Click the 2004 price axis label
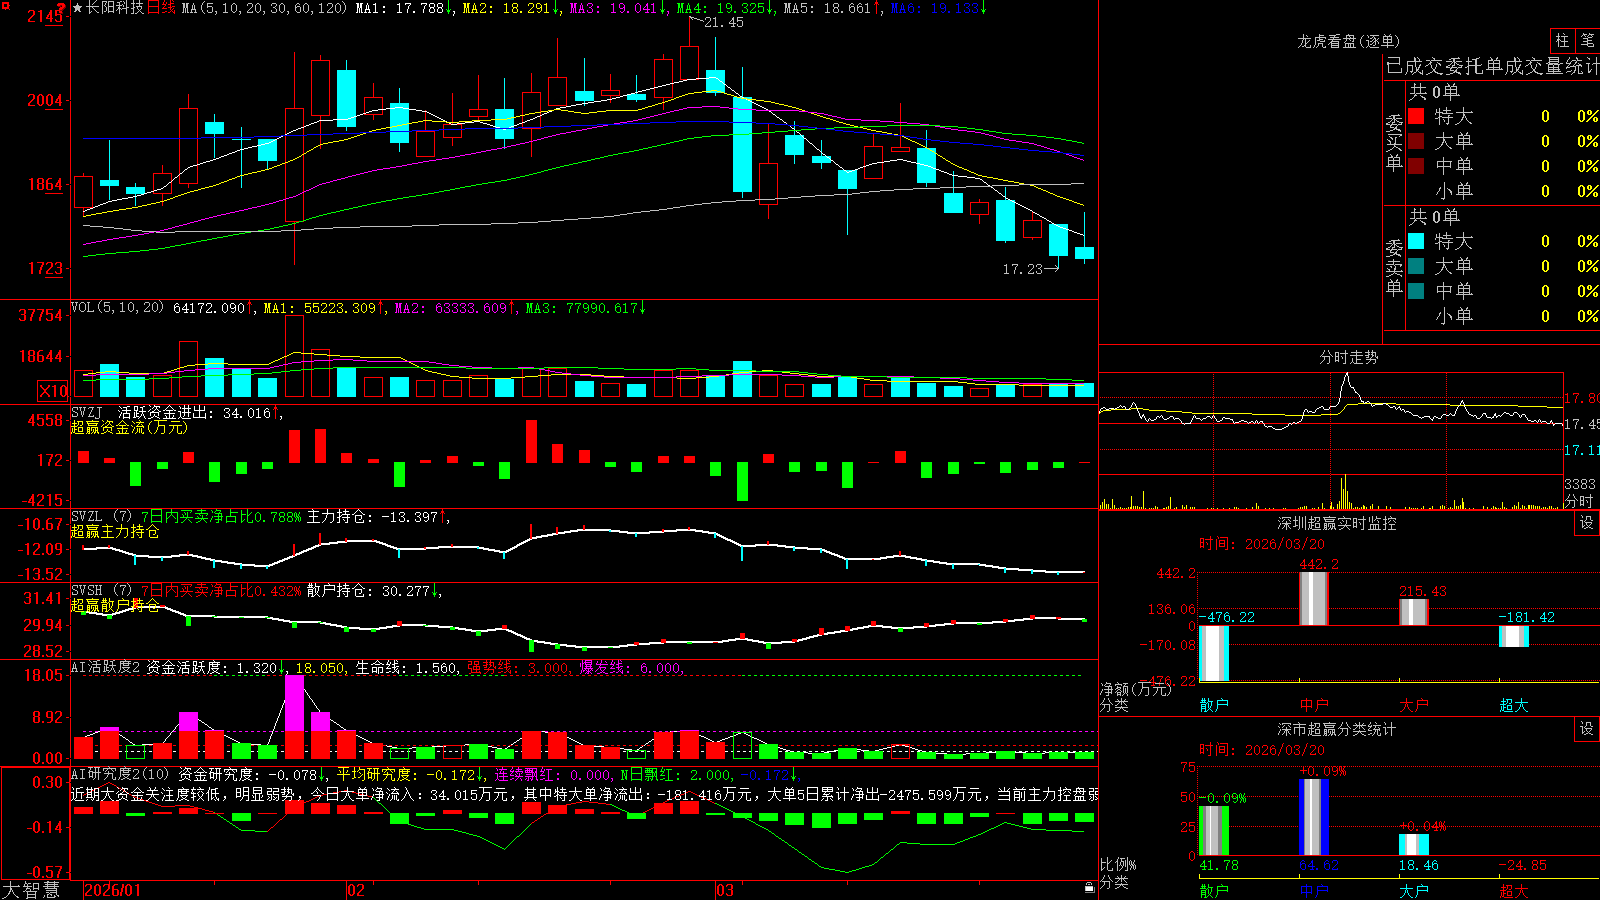This screenshot has height=900, width=1600. click(45, 100)
